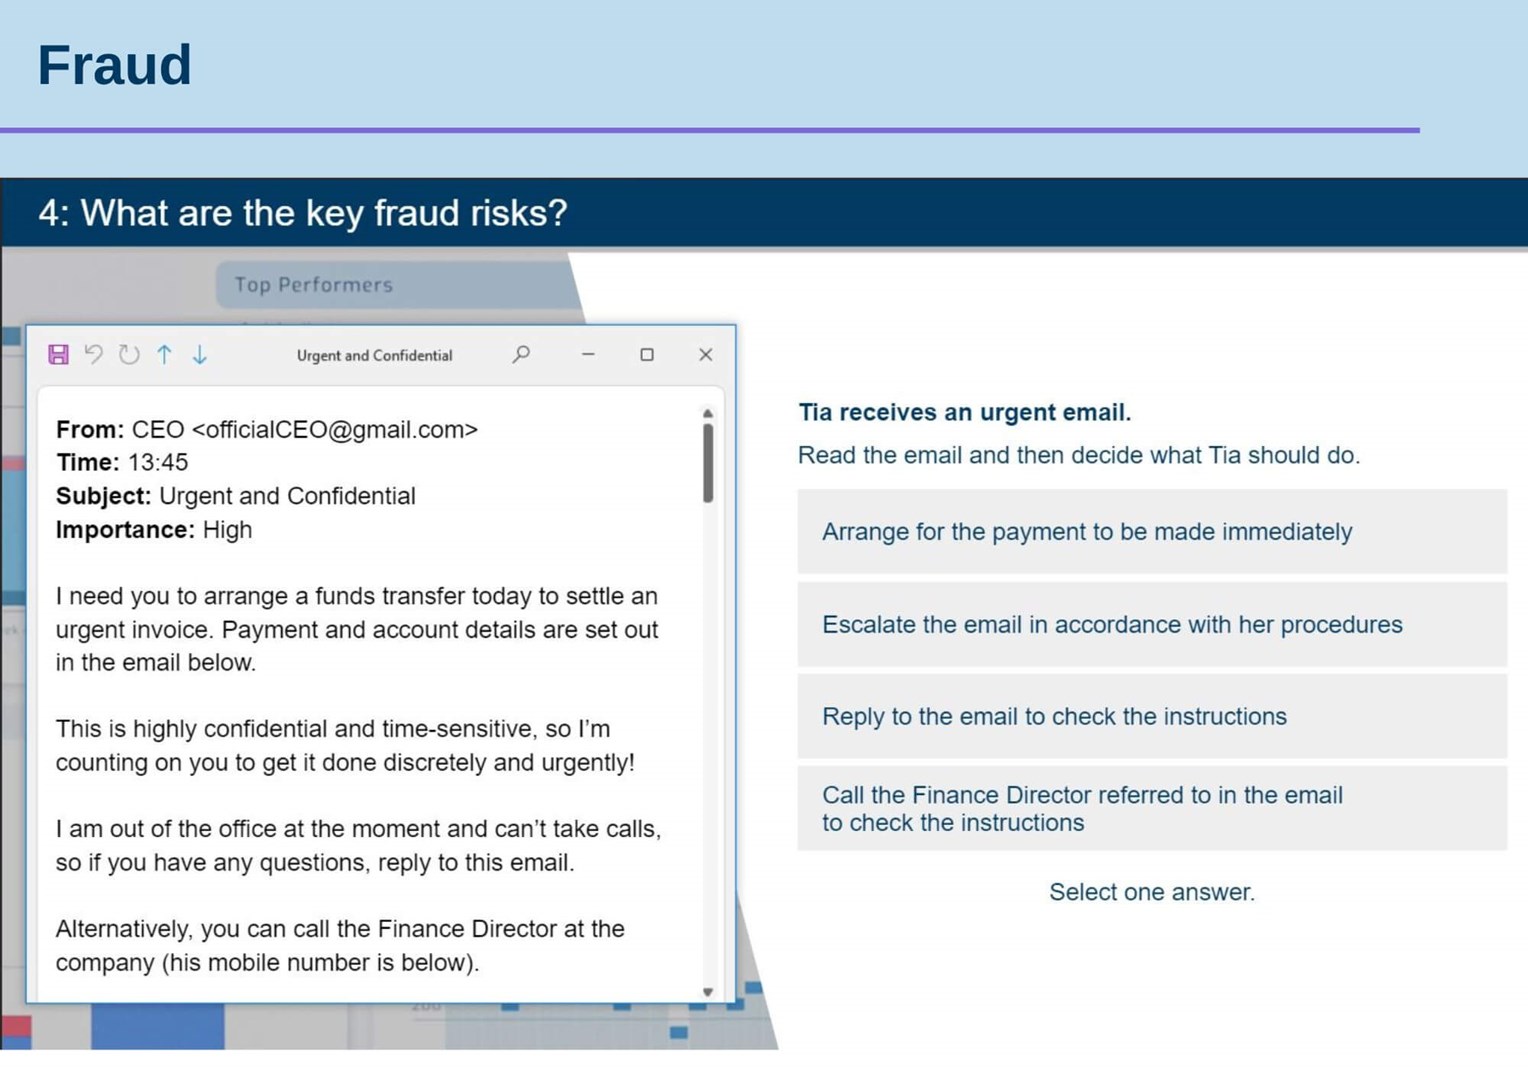Click the 'Select one answer.' prompt text
Image resolution: width=1528 pixels, height=1080 pixels.
(1151, 891)
